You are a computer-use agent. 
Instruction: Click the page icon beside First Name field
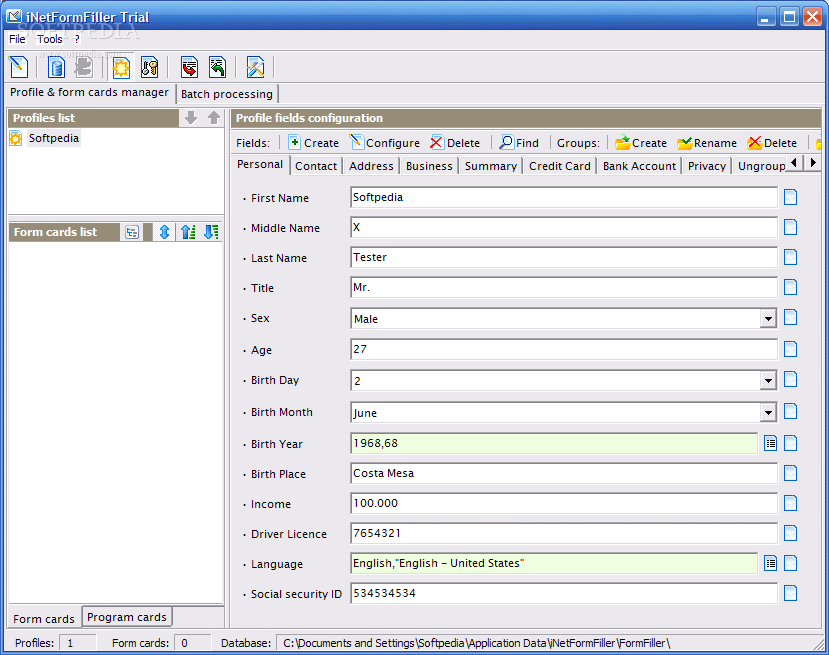coord(790,197)
